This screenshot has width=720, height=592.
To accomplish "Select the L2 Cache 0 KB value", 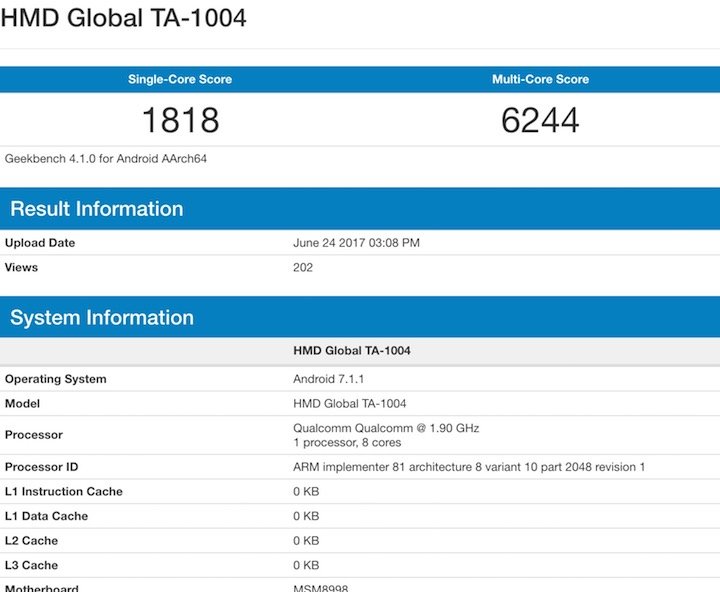I will coord(306,541).
